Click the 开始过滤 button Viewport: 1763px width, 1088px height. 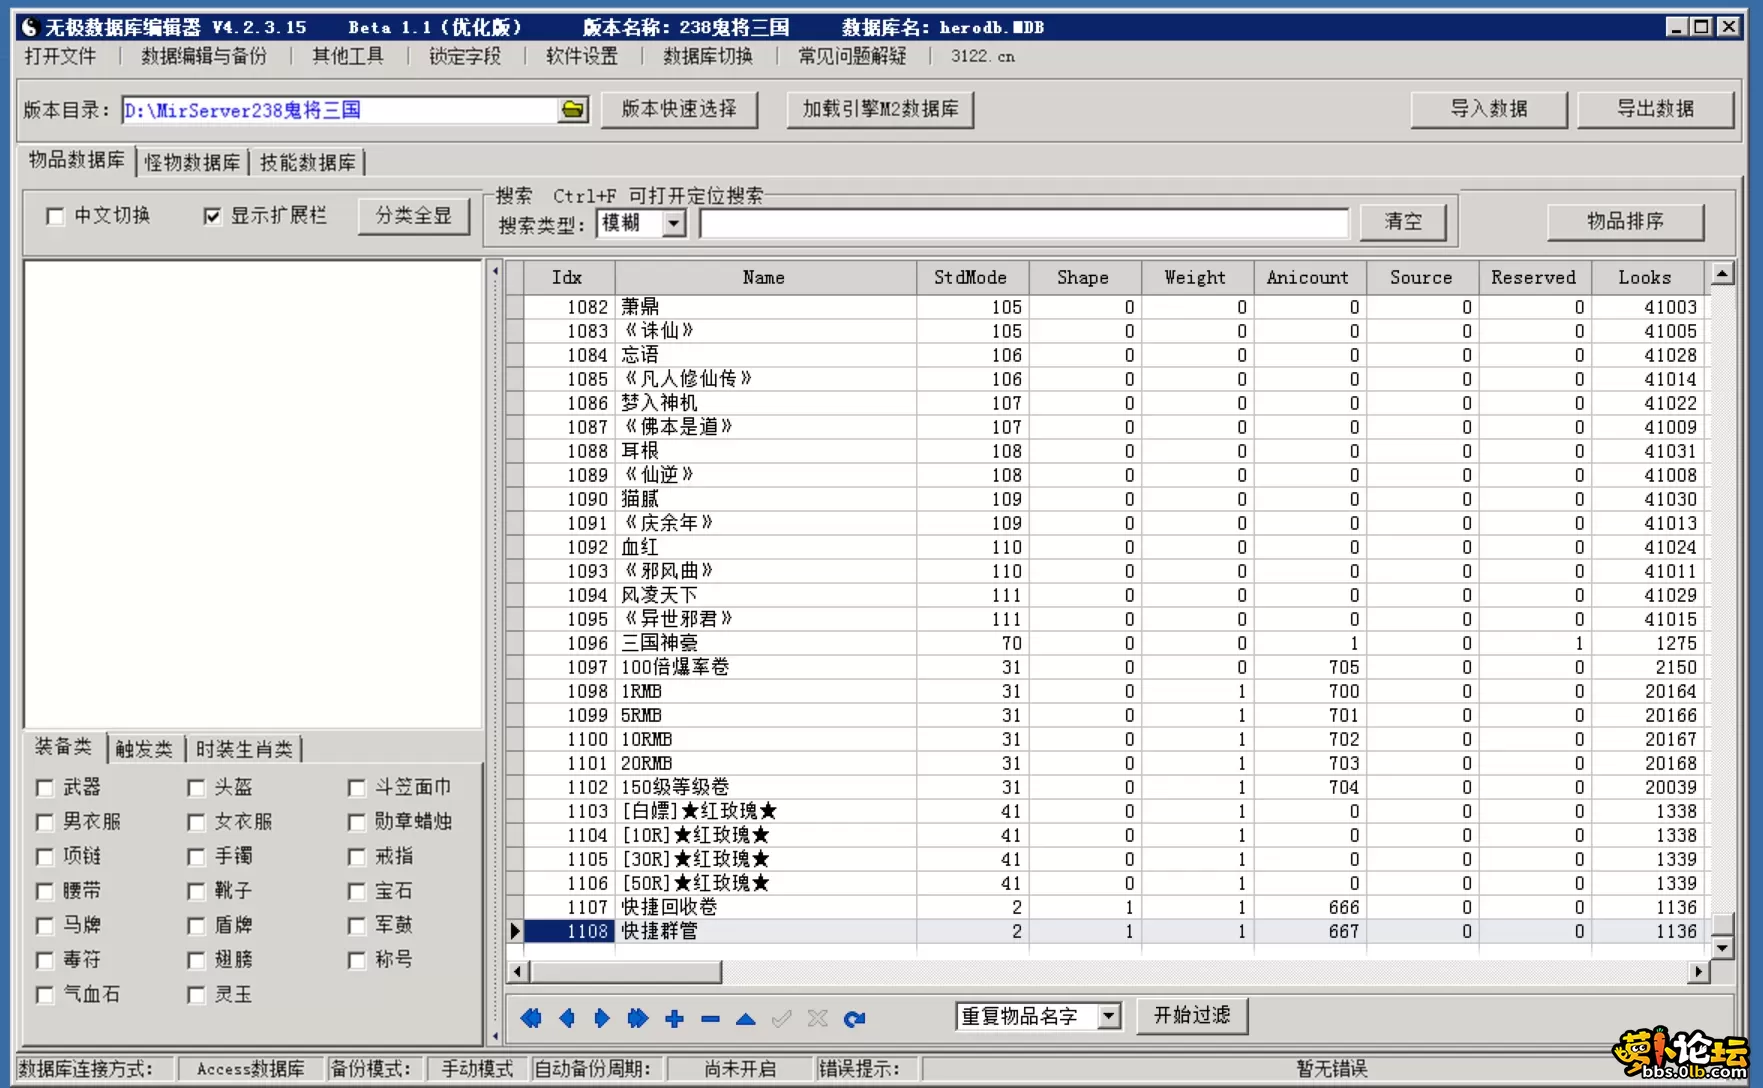[x=1192, y=1016]
